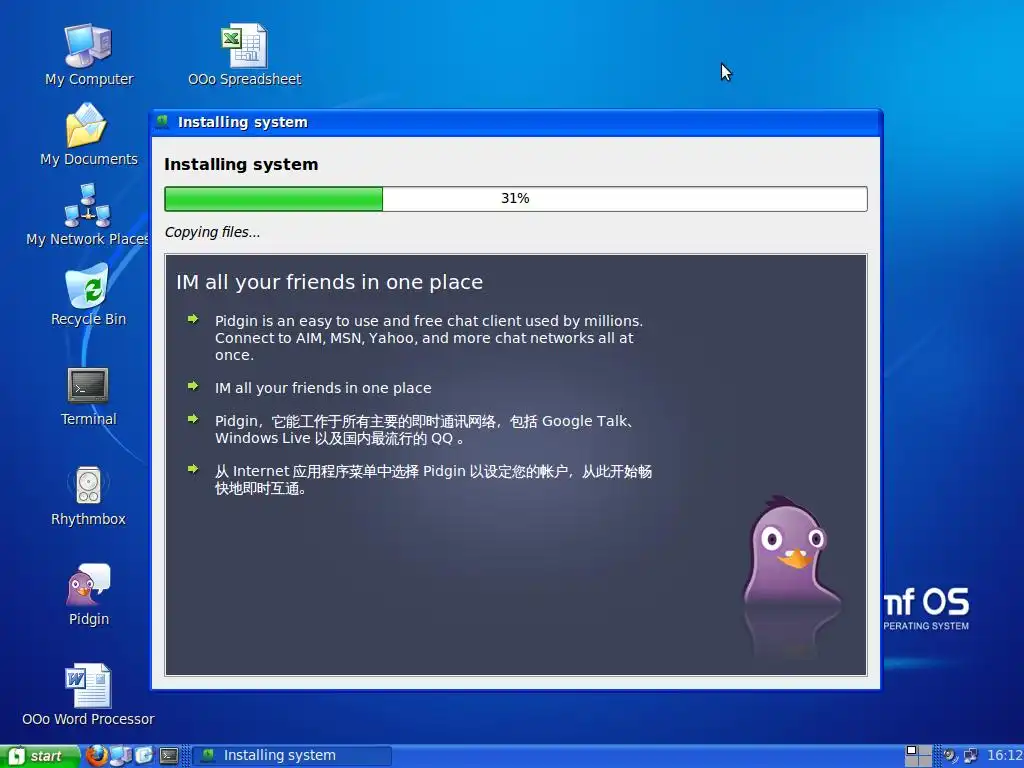This screenshot has width=1024, height=768.
Task: Open My Network Places desktop icon
Action: pyautogui.click(x=88, y=215)
